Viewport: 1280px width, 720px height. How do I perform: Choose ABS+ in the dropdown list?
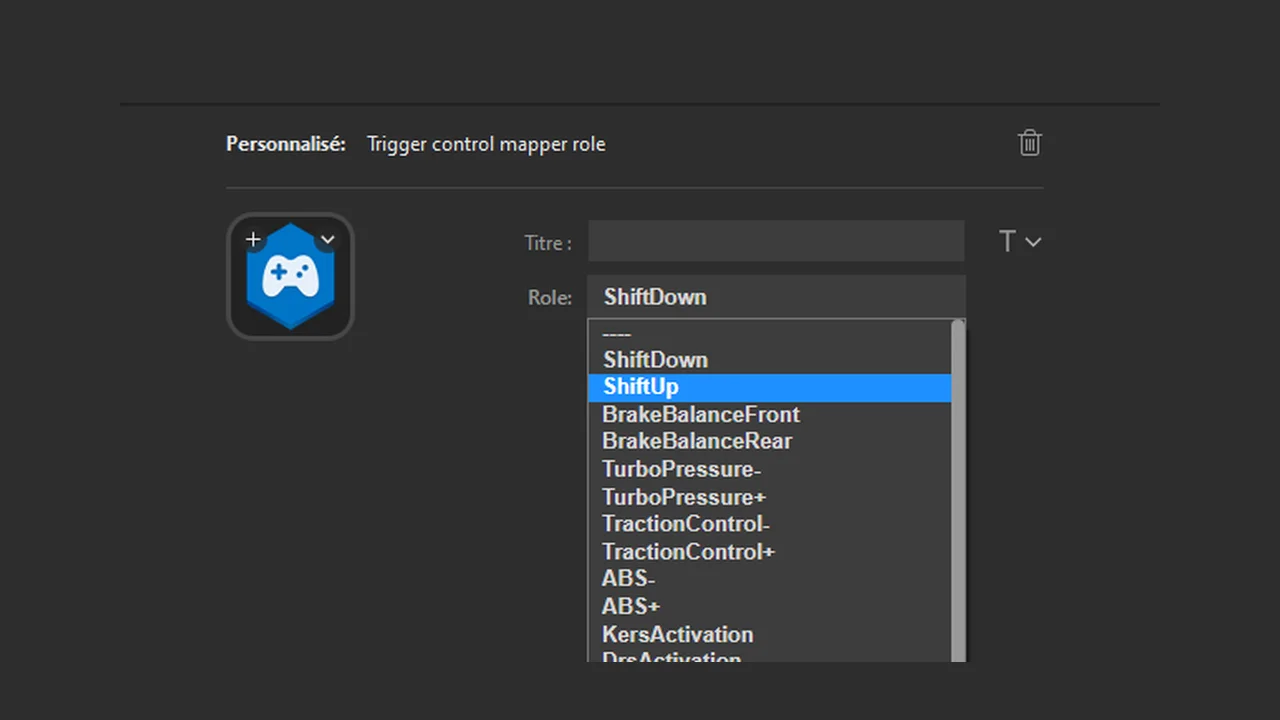(x=769, y=607)
